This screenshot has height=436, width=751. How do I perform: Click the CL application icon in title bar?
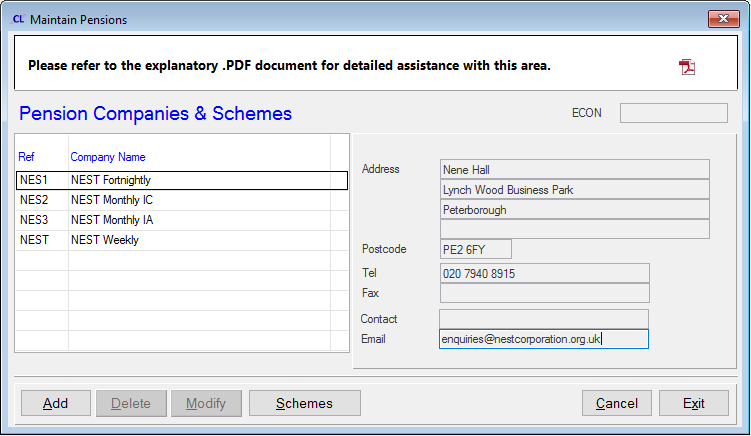18,19
